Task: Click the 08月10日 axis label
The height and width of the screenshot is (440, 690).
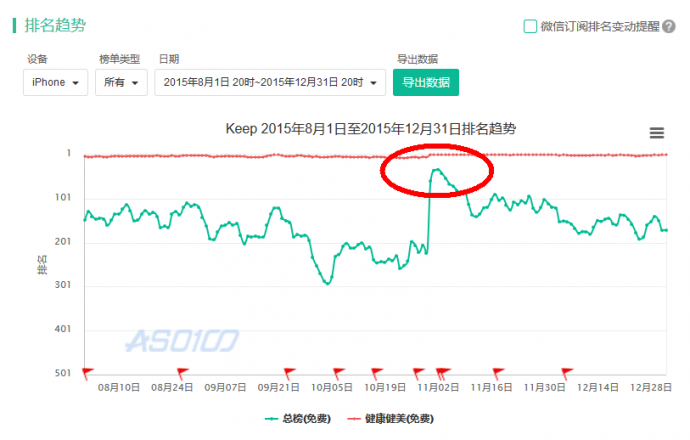Action: (x=119, y=388)
